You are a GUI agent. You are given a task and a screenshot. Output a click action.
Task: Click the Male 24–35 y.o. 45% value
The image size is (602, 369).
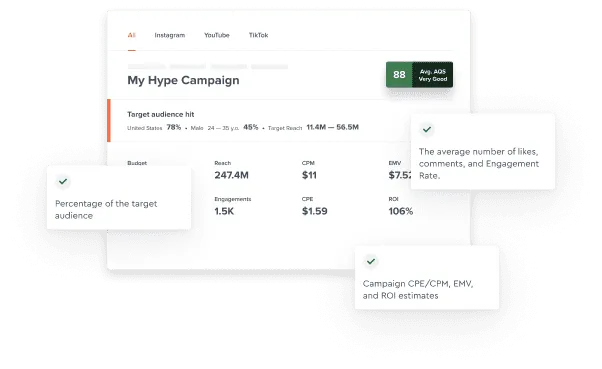(251, 127)
